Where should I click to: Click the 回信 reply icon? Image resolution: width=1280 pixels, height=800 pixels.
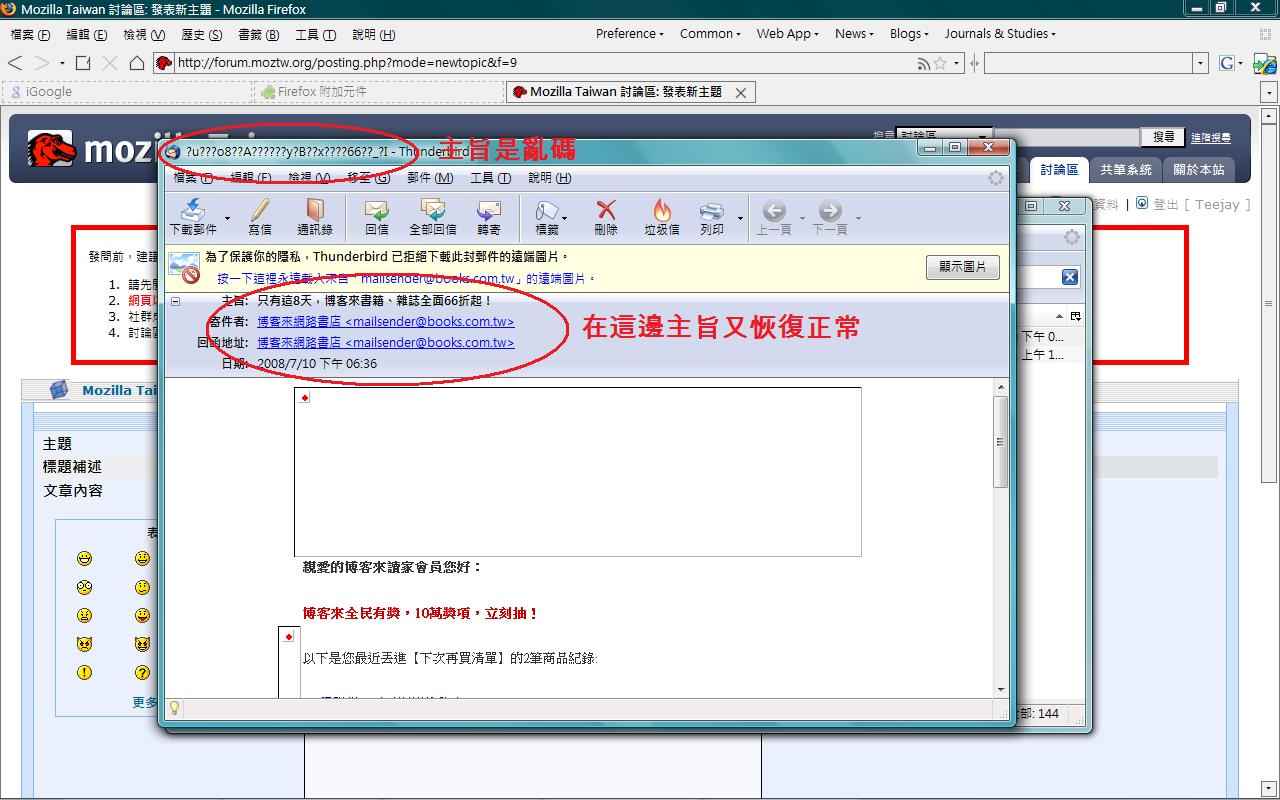[x=376, y=211]
